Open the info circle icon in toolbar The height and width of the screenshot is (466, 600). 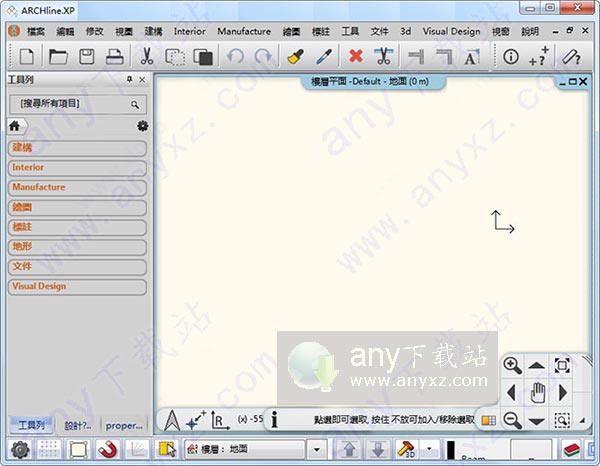[x=511, y=57]
